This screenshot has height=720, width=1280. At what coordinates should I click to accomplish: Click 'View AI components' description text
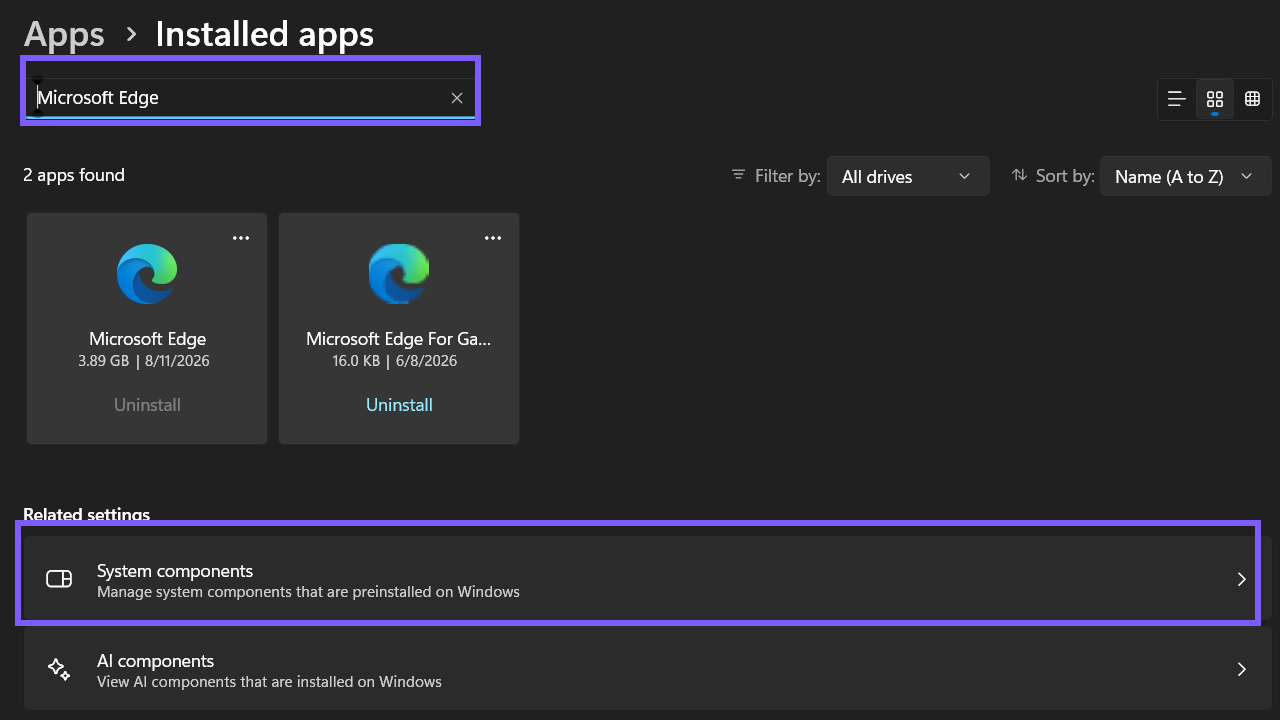(x=269, y=682)
